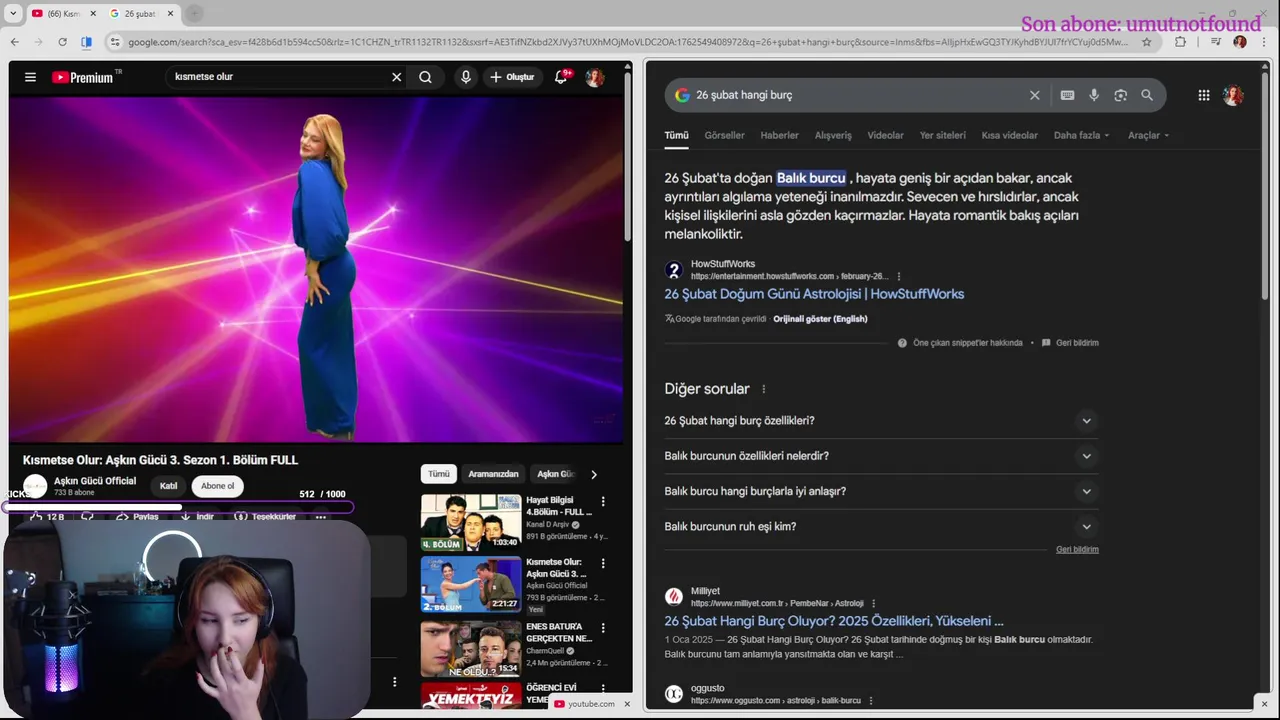This screenshot has width=1280, height=720.
Task: Select the Aramanızdan filter chip
Action: [x=494, y=474]
